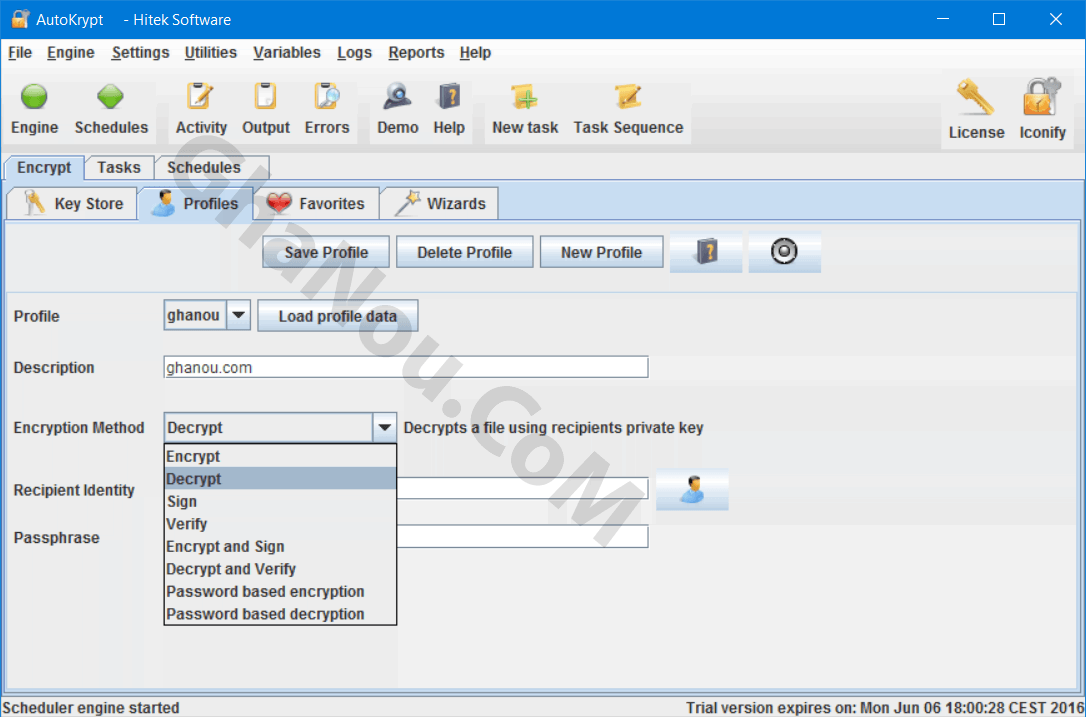
Task: Click the profile help book button
Action: click(x=706, y=251)
